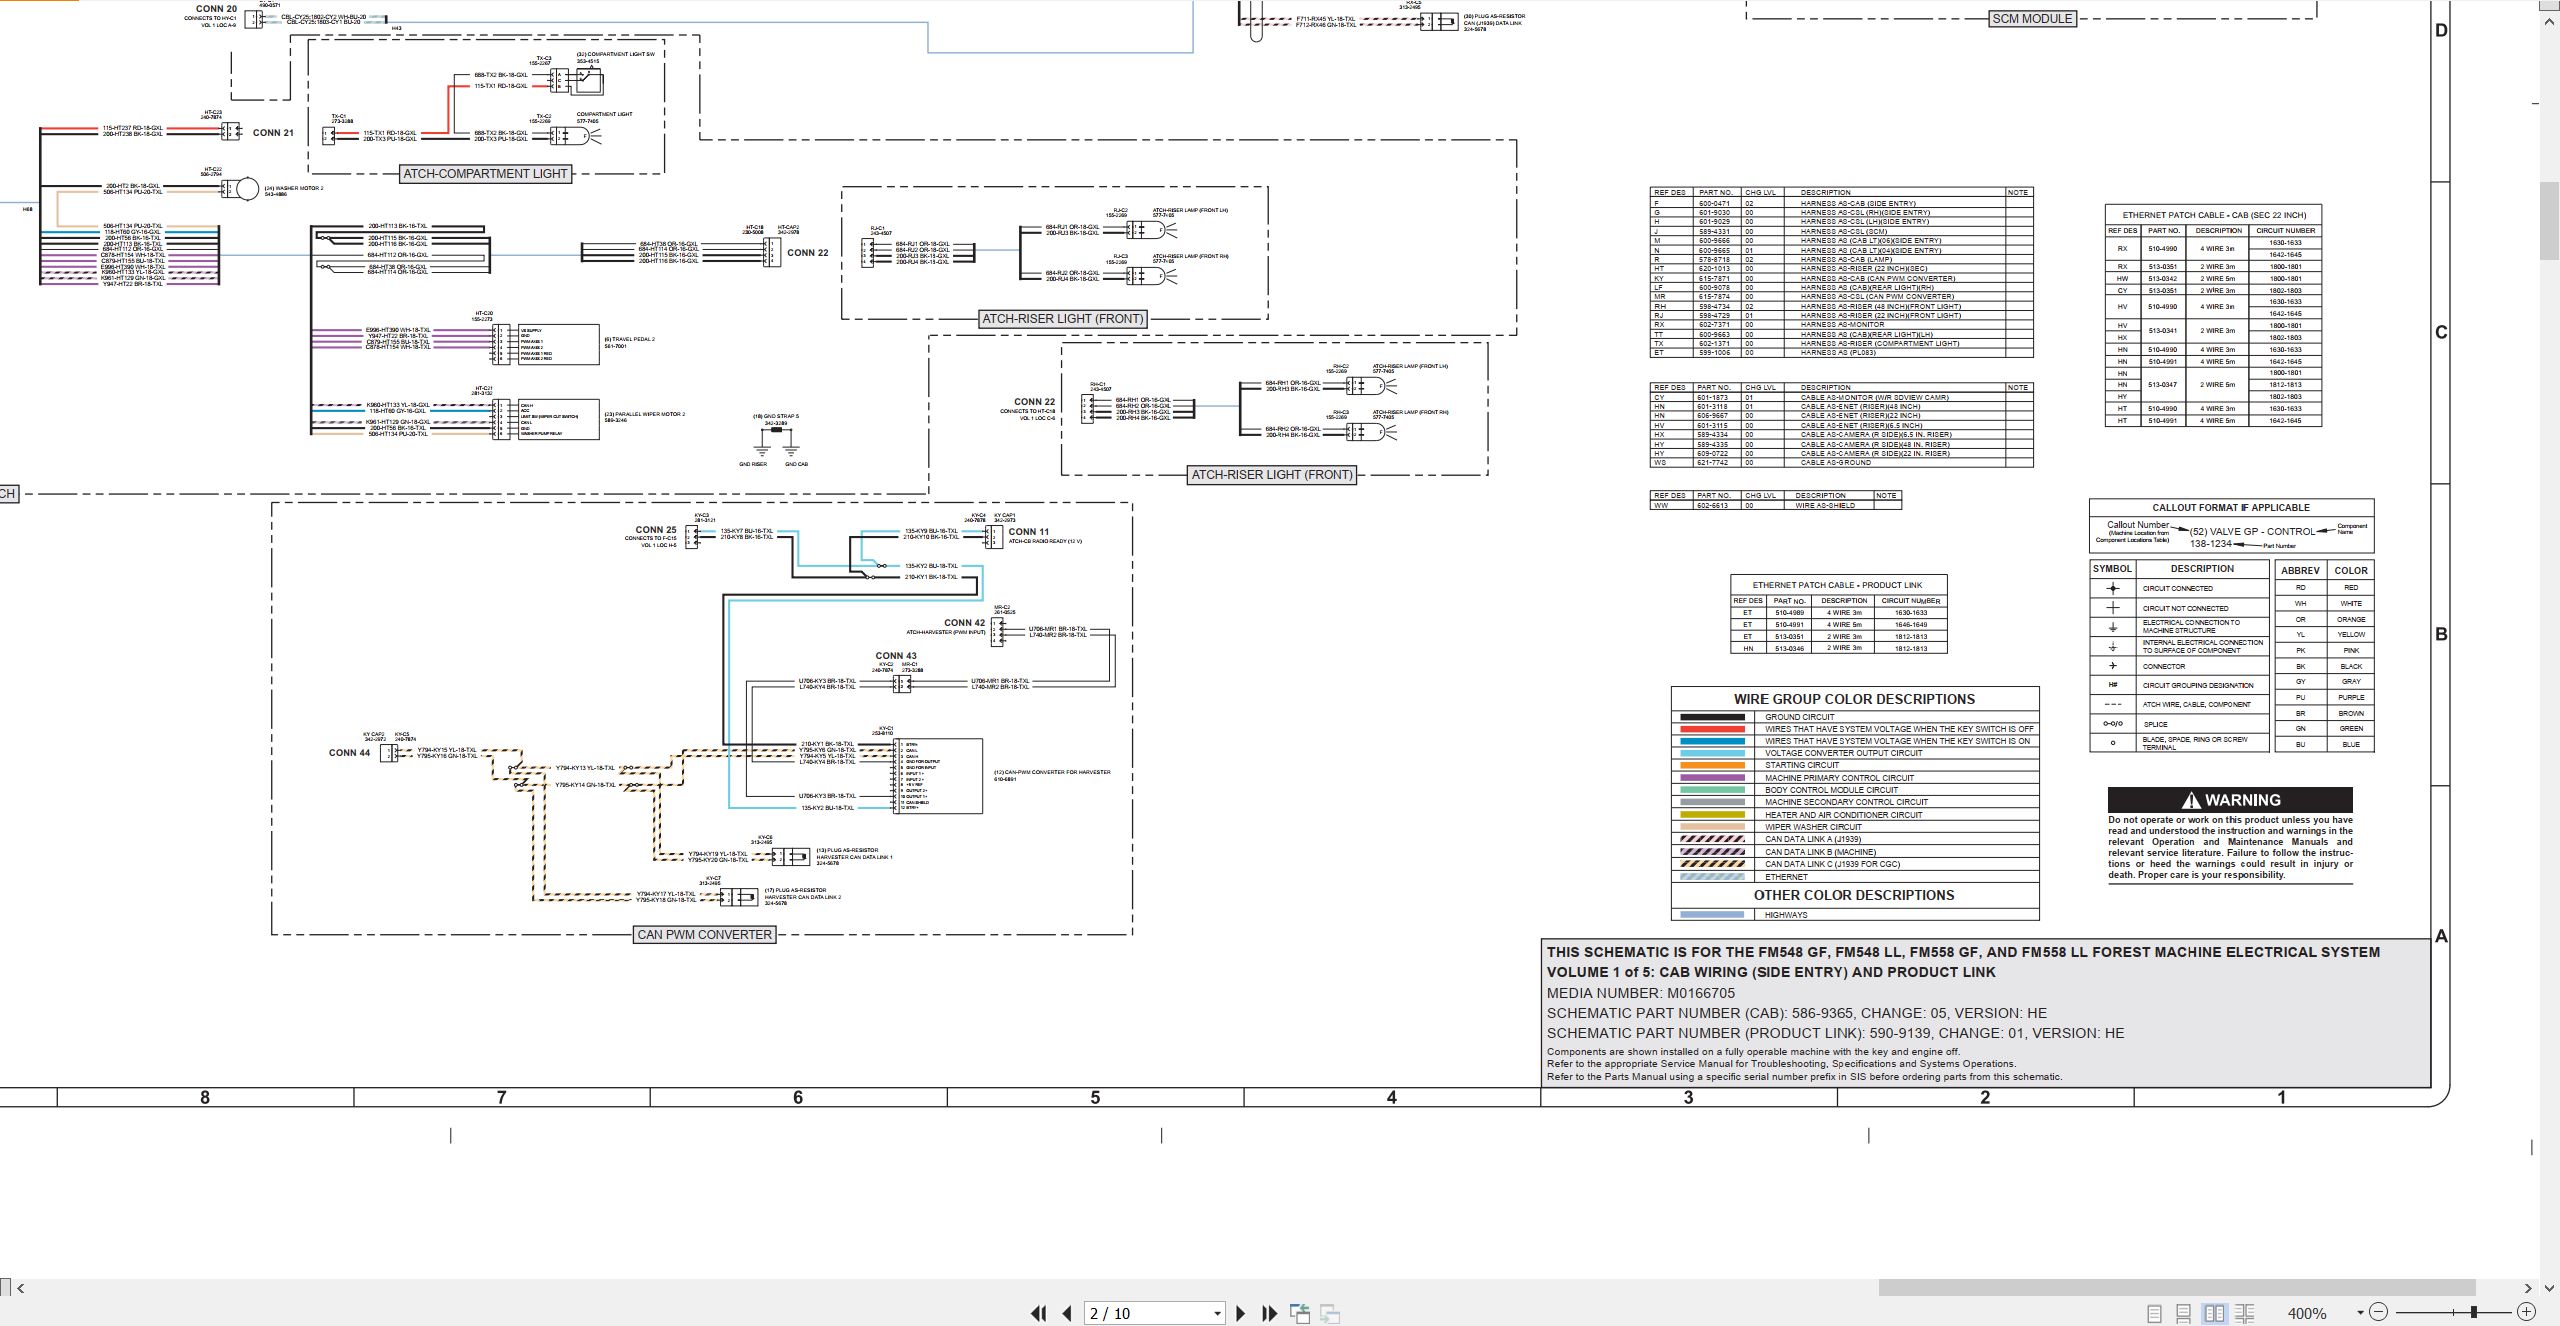Click the zoom slider handle
2560x1326 pixels.
(2474, 1312)
